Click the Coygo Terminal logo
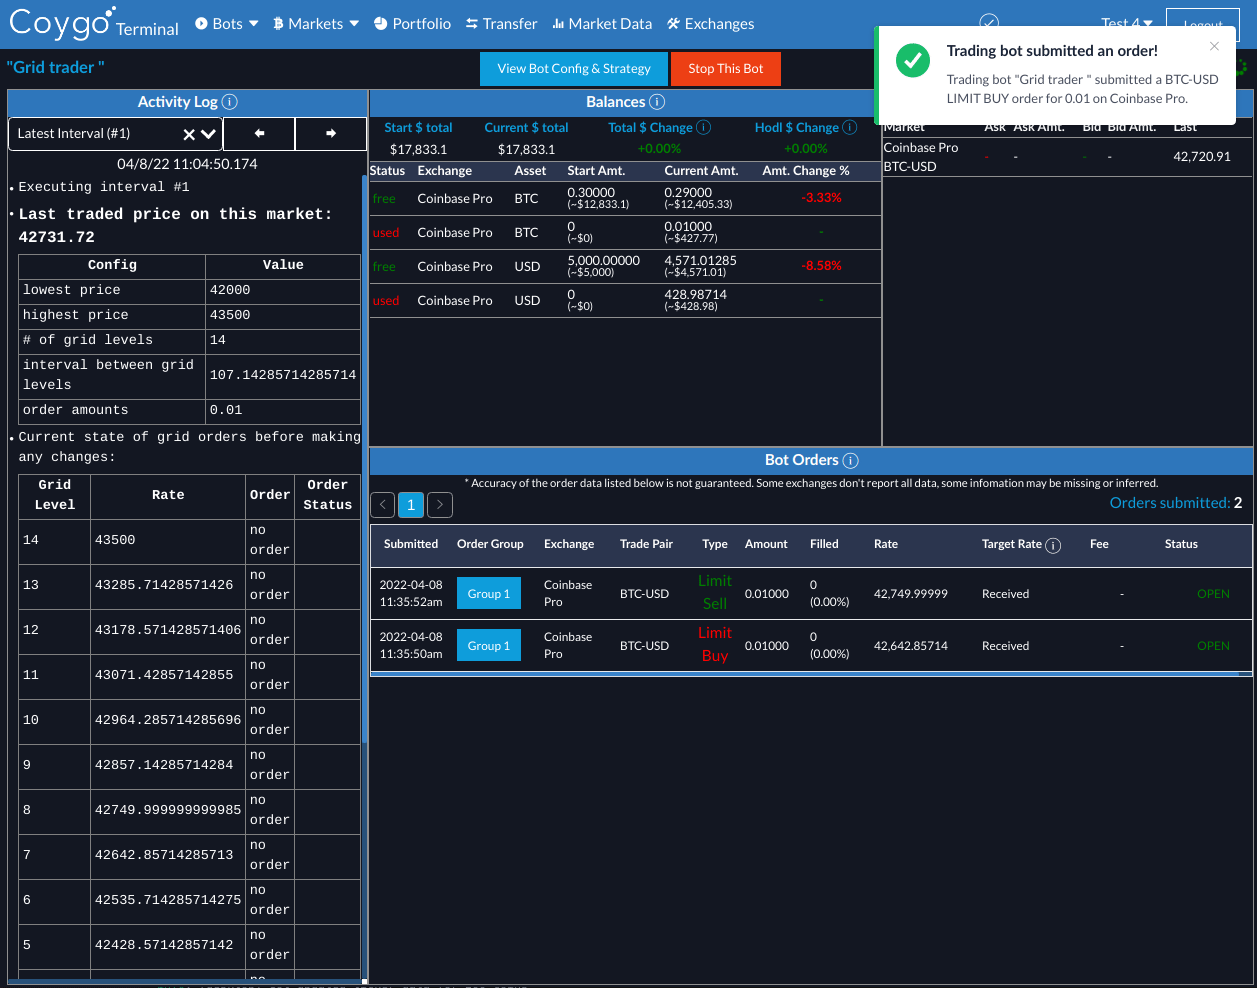This screenshot has height=988, width=1257. coord(93,23)
